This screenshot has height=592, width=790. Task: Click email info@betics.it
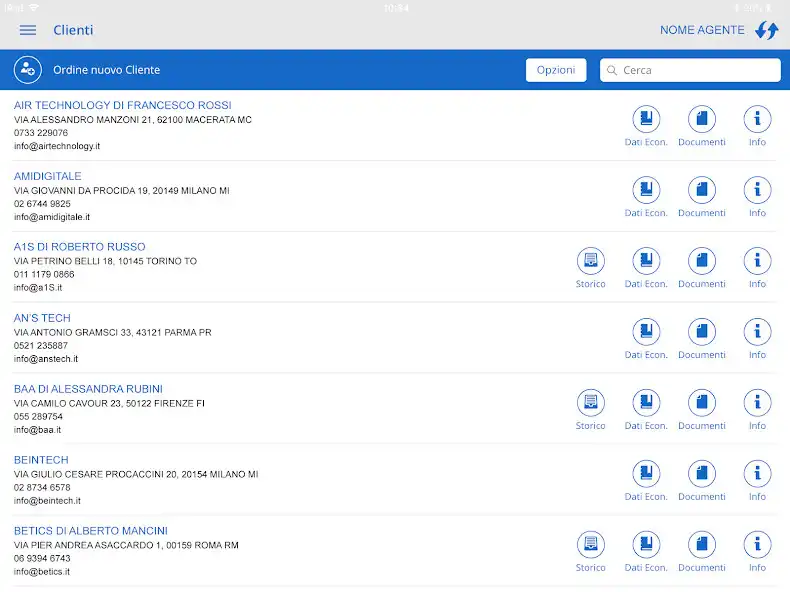click(42, 572)
